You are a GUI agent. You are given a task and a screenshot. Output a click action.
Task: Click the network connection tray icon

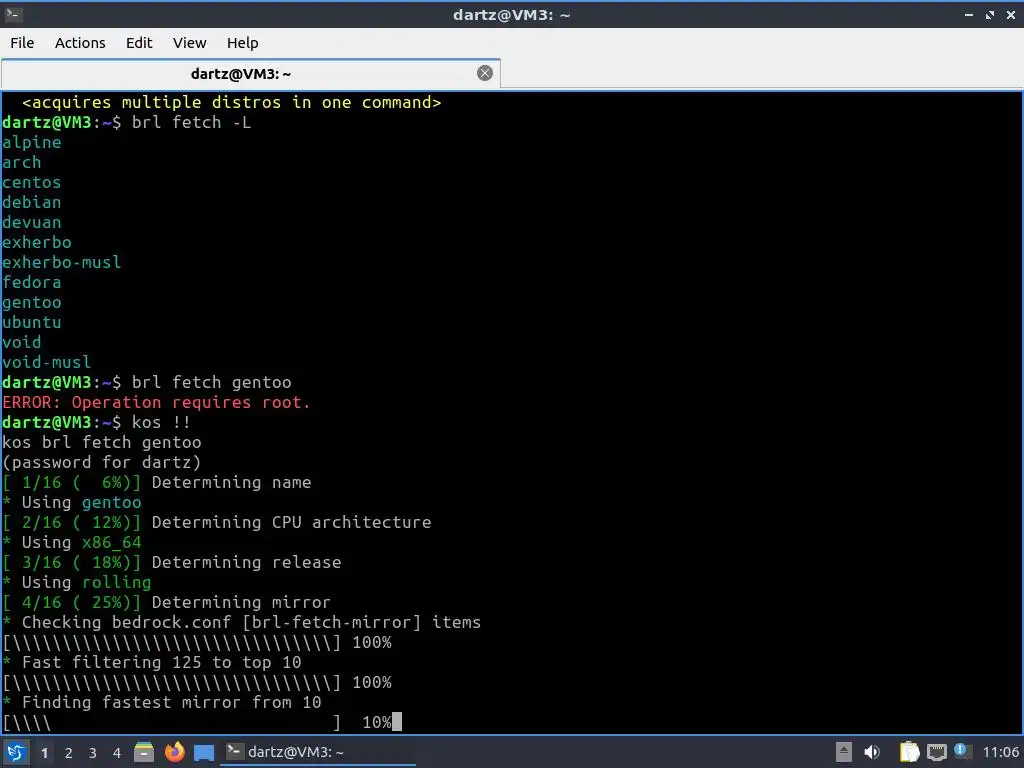click(x=936, y=752)
